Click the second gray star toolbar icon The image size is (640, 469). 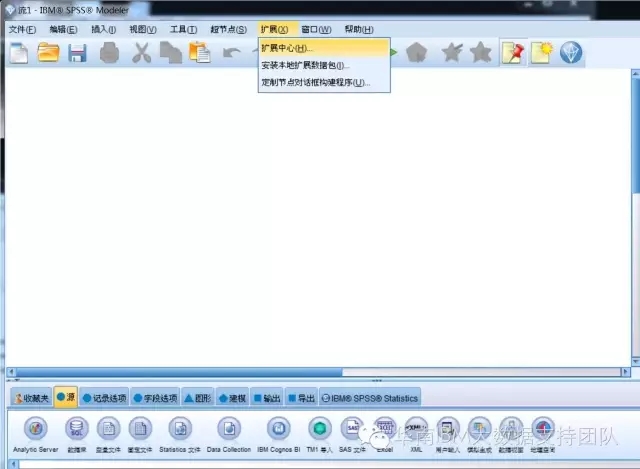(x=481, y=53)
